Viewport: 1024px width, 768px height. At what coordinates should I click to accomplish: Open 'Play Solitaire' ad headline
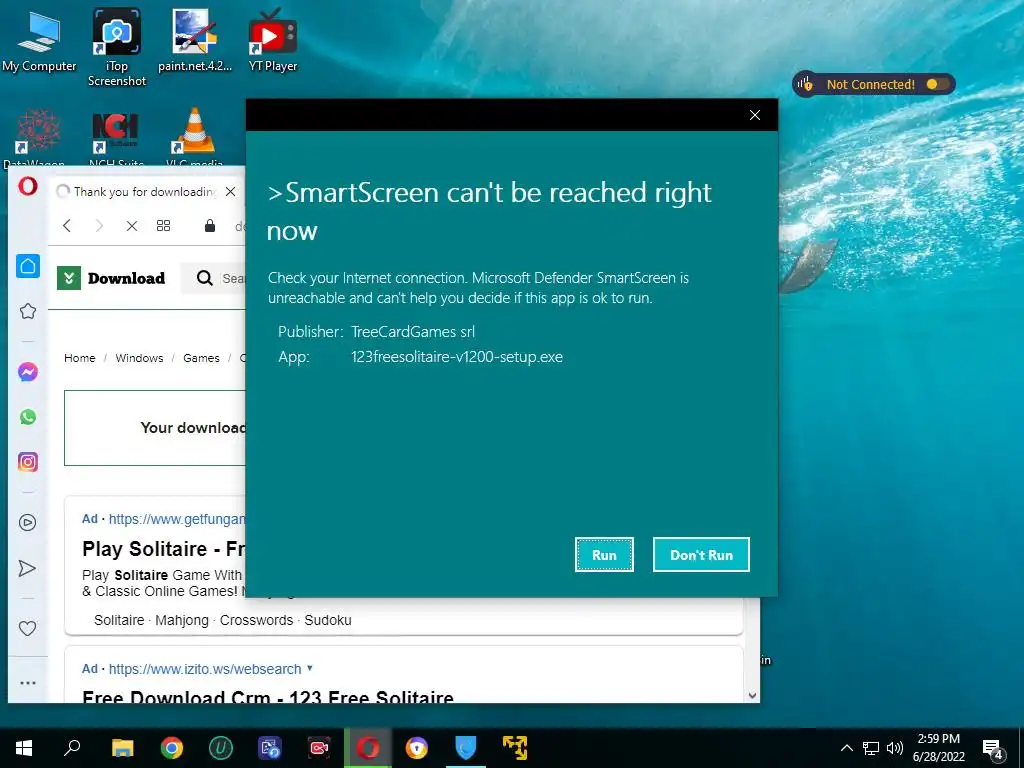(164, 549)
